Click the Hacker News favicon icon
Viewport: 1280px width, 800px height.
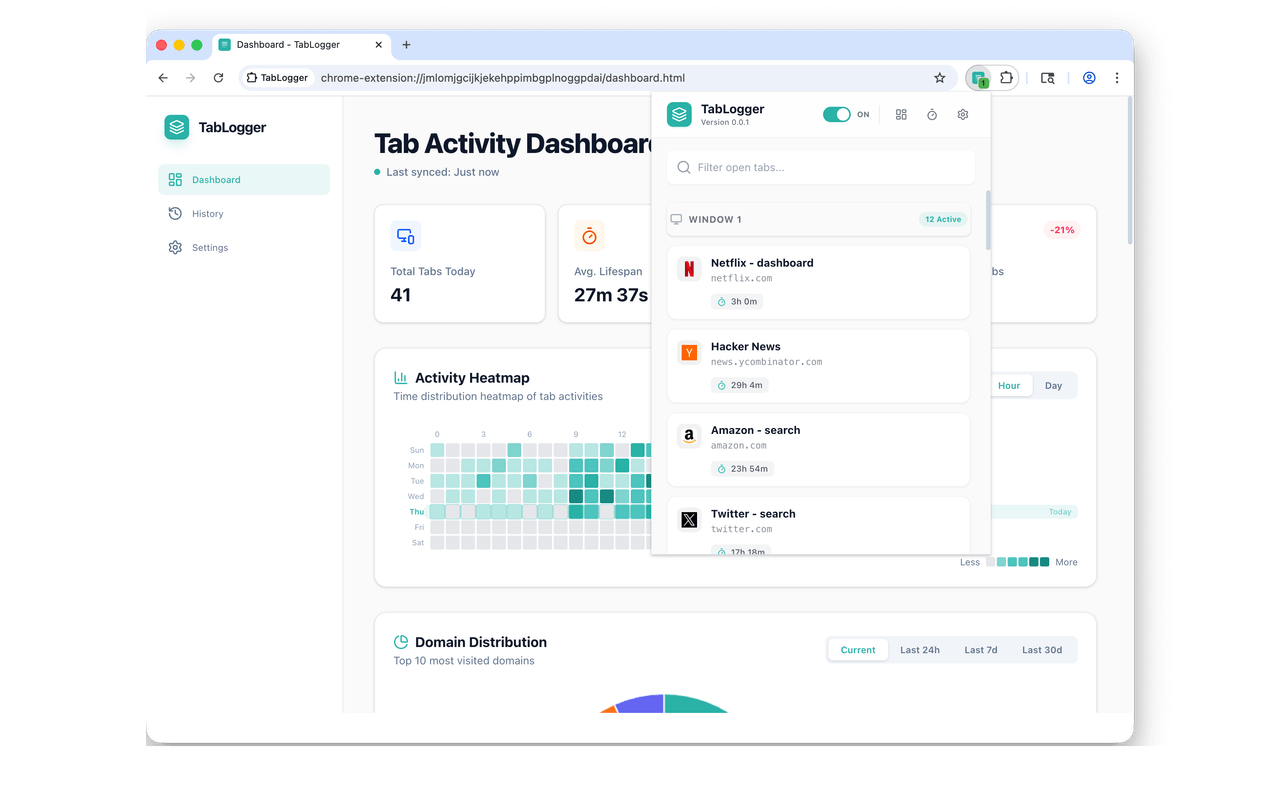689,352
